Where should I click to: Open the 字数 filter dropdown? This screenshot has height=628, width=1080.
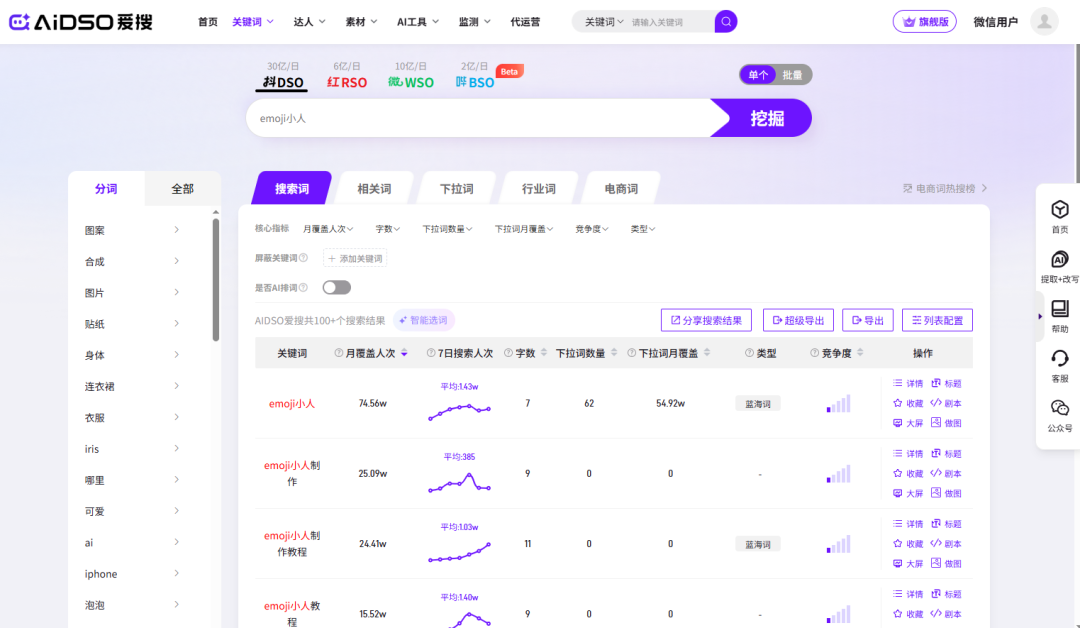[x=388, y=228]
